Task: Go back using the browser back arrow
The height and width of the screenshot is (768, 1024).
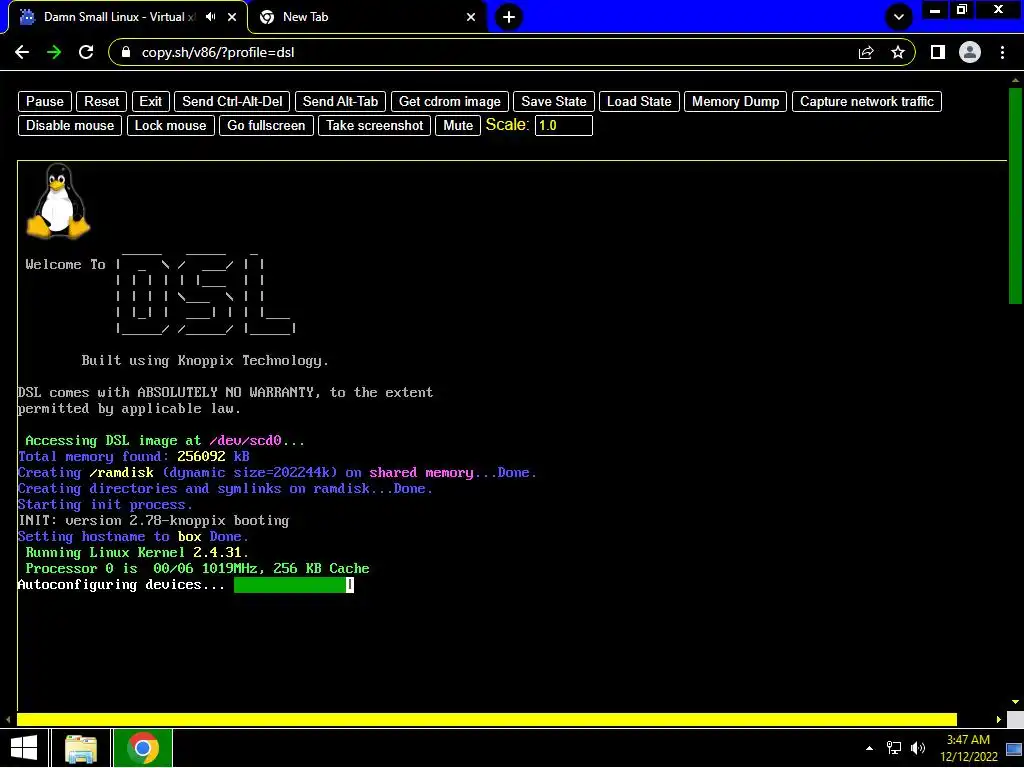Action: tap(22, 52)
